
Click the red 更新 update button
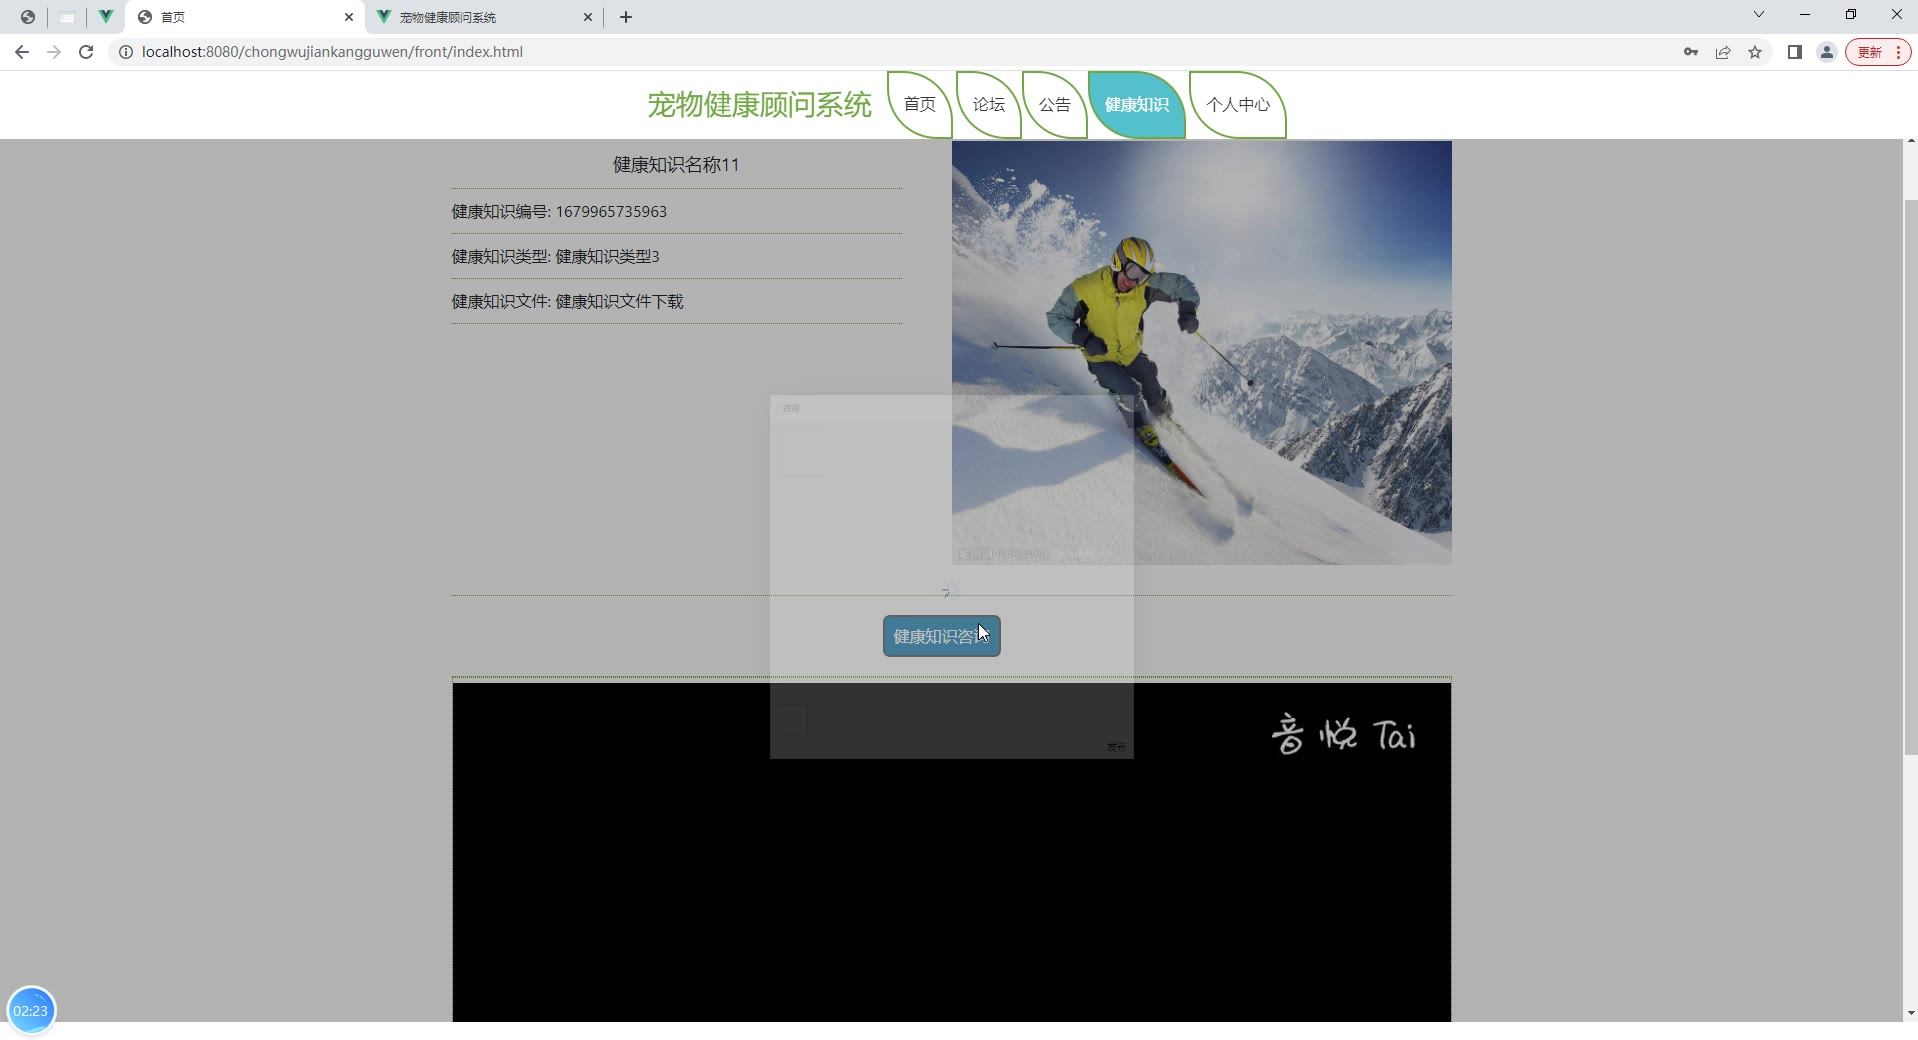click(x=1878, y=52)
